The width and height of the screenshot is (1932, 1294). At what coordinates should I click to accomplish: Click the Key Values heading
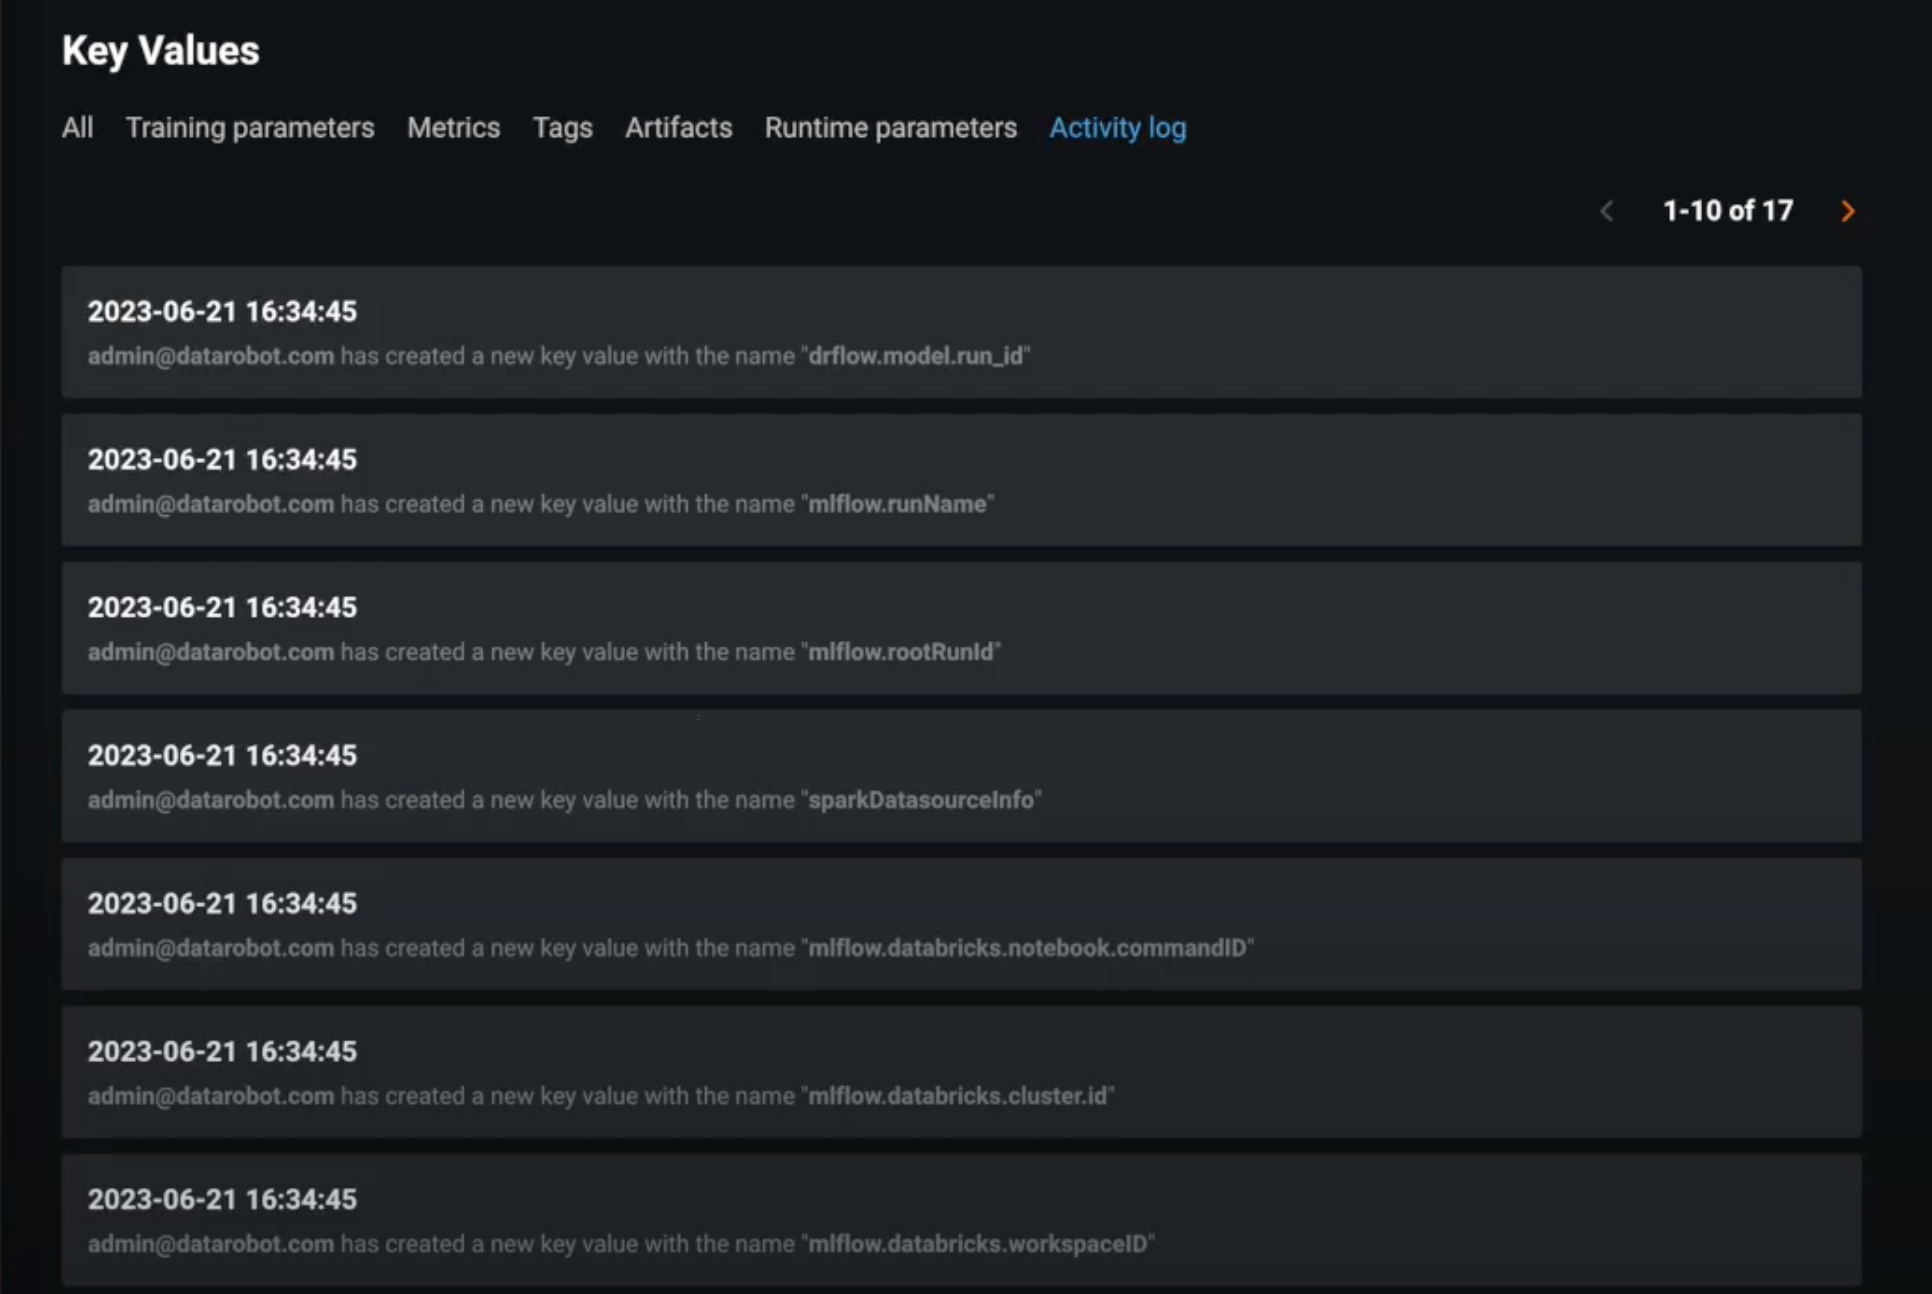coord(160,51)
